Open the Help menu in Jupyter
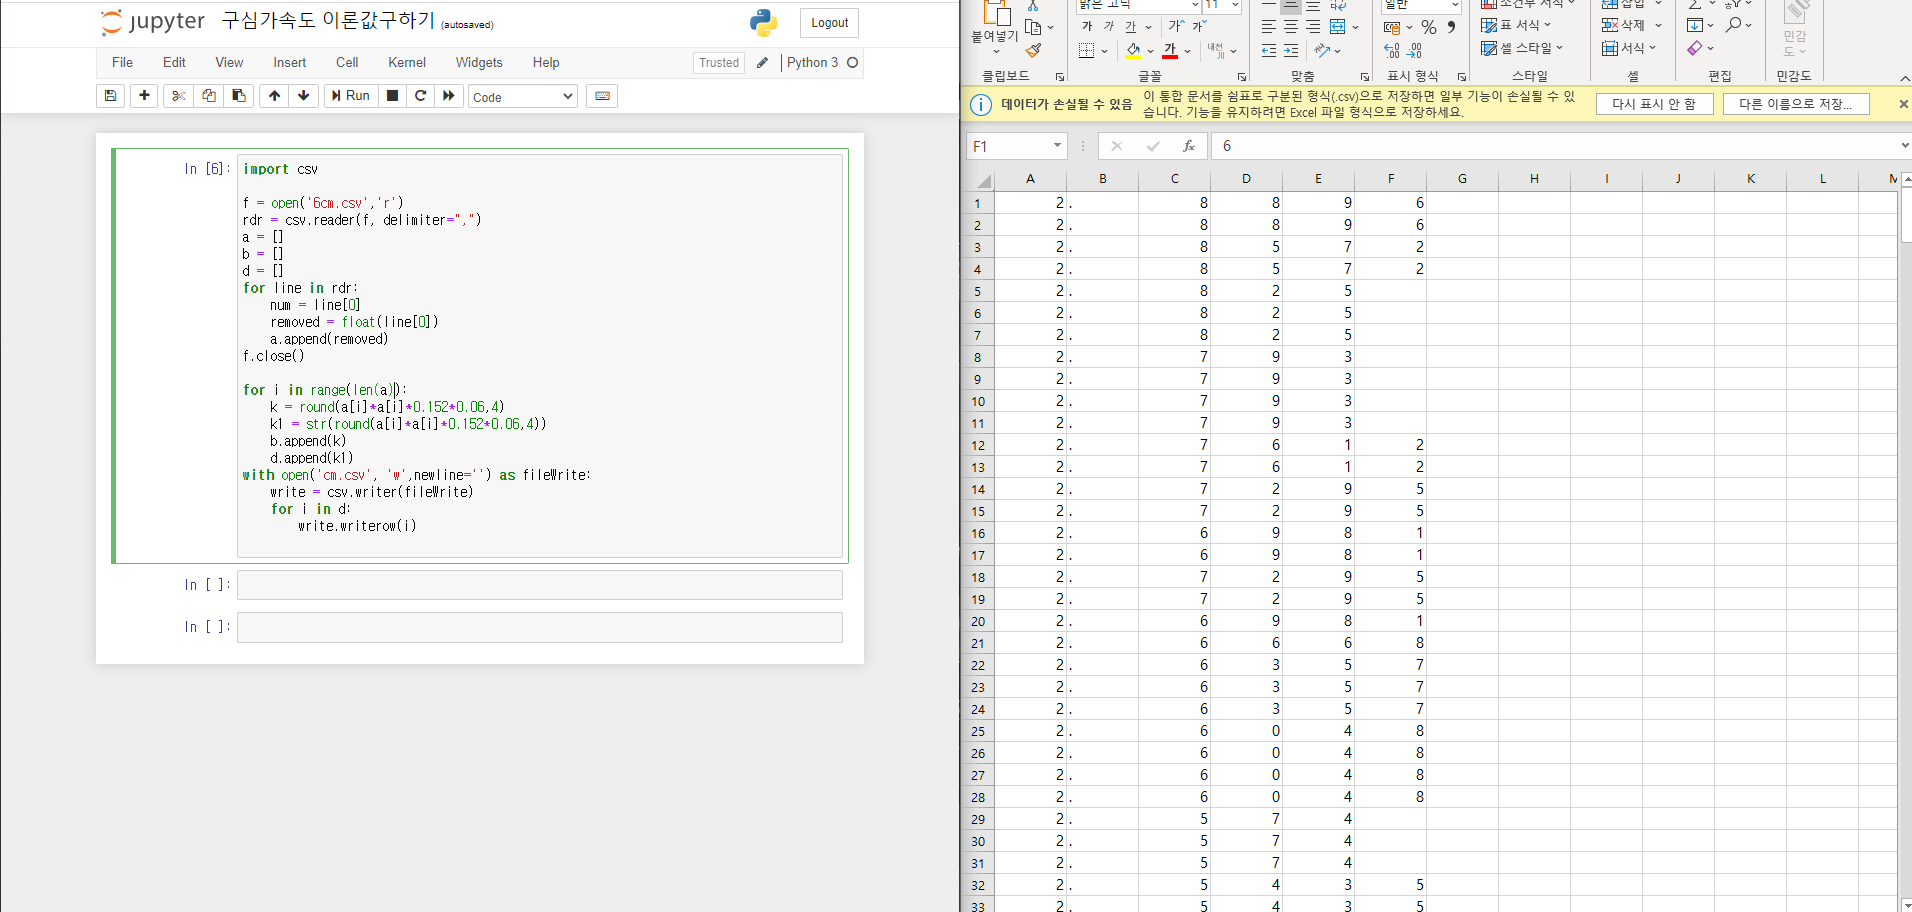The height and width of the screenshot is (912, 1912). click(x=546, y=62)
